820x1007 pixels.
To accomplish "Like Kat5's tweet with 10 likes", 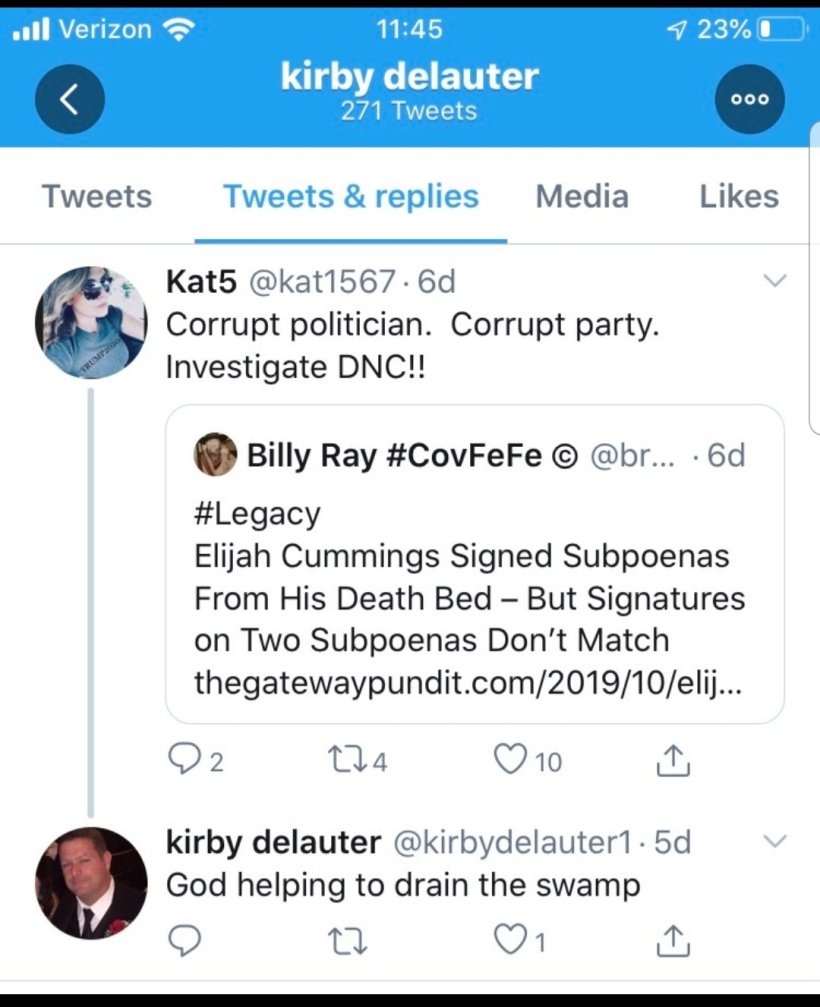I will click(x=510, y=763).
